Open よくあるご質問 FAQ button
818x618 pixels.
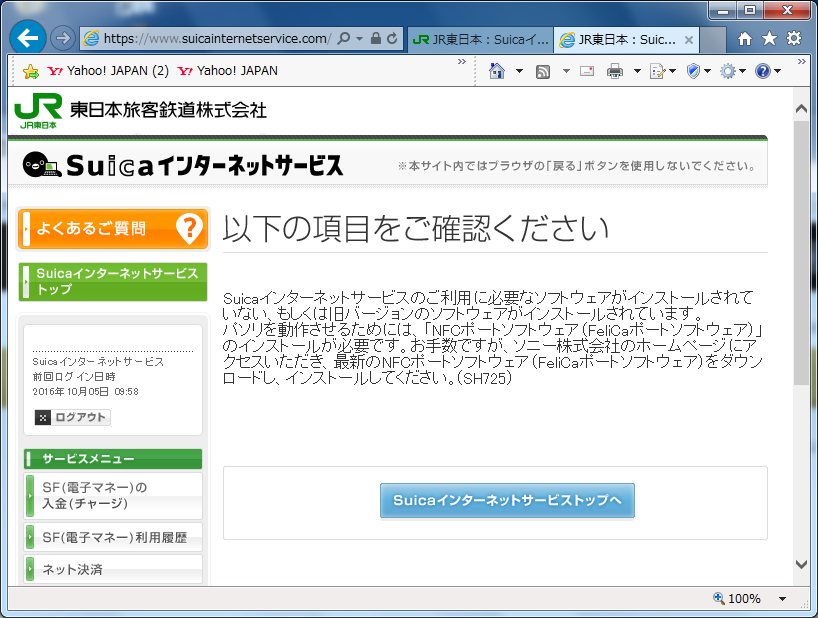click(113, 228)
